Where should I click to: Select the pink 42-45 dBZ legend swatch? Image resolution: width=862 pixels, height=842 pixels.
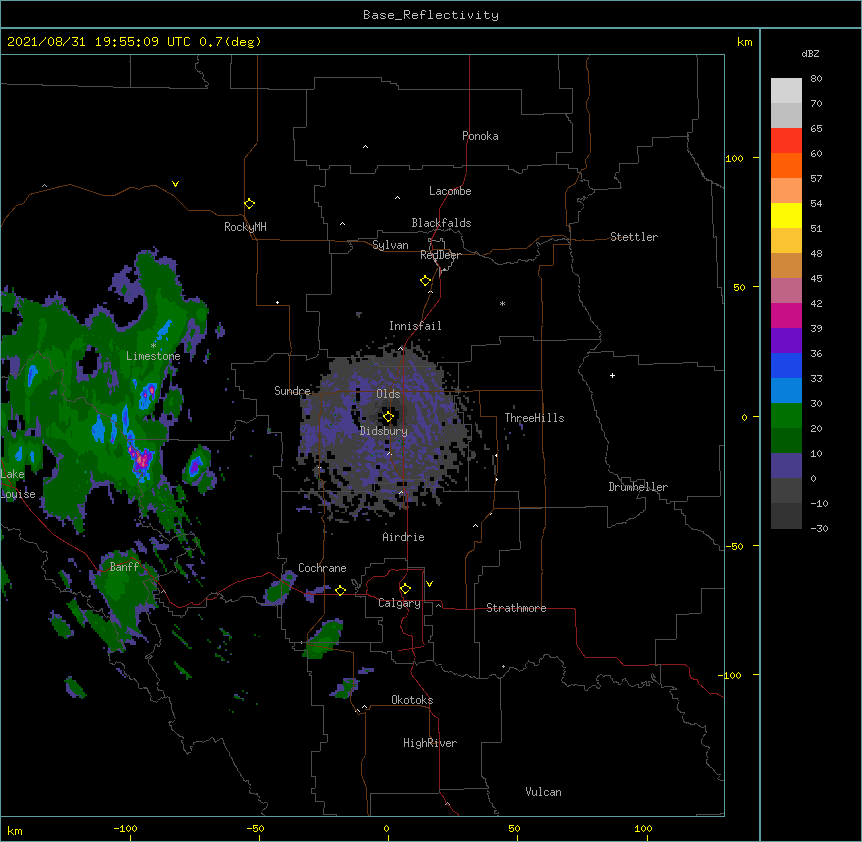pos(786,291)
